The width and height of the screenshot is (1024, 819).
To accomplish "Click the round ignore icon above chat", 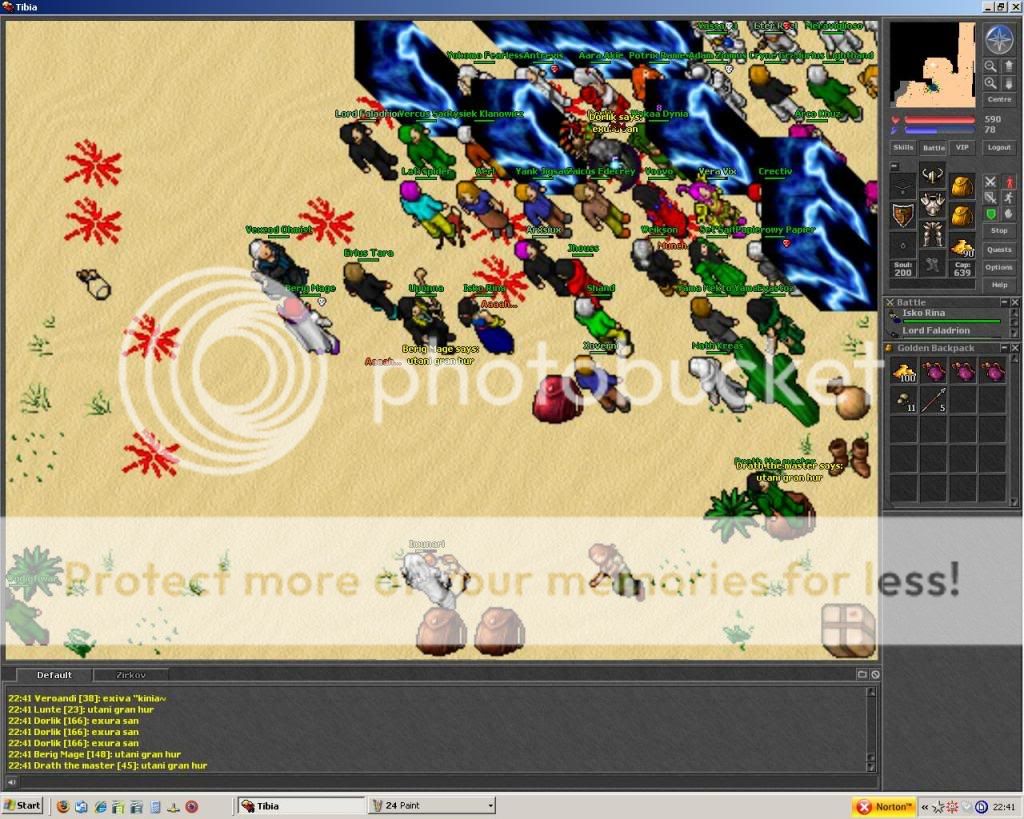I will point(874,675).
